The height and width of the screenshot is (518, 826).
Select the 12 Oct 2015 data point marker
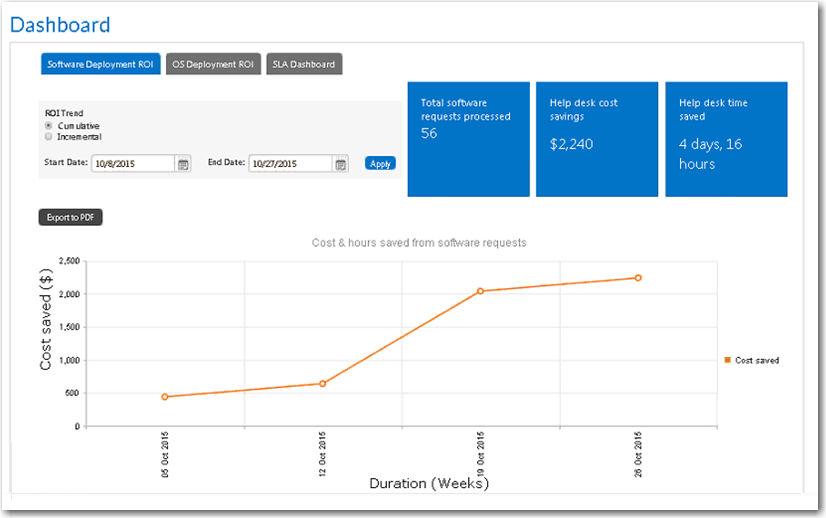(322, 383)
